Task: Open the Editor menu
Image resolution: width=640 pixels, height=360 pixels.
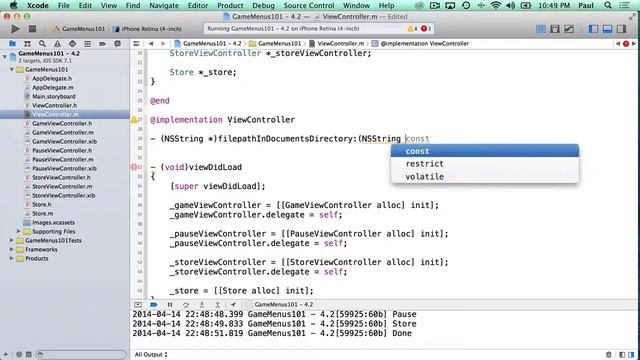Action: (x=198, y=5)
